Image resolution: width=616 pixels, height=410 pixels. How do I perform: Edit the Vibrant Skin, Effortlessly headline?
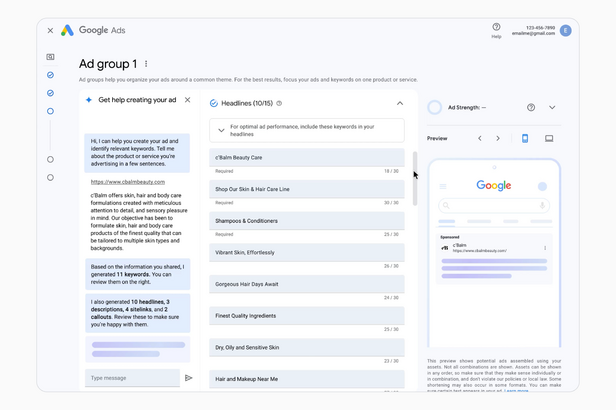click(307, 253)
